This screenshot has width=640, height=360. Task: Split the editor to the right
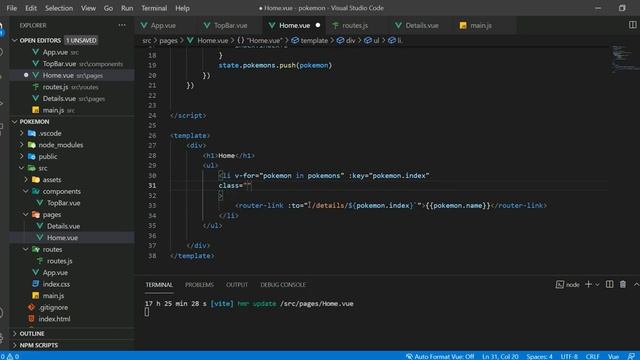[x=632, y=25]
